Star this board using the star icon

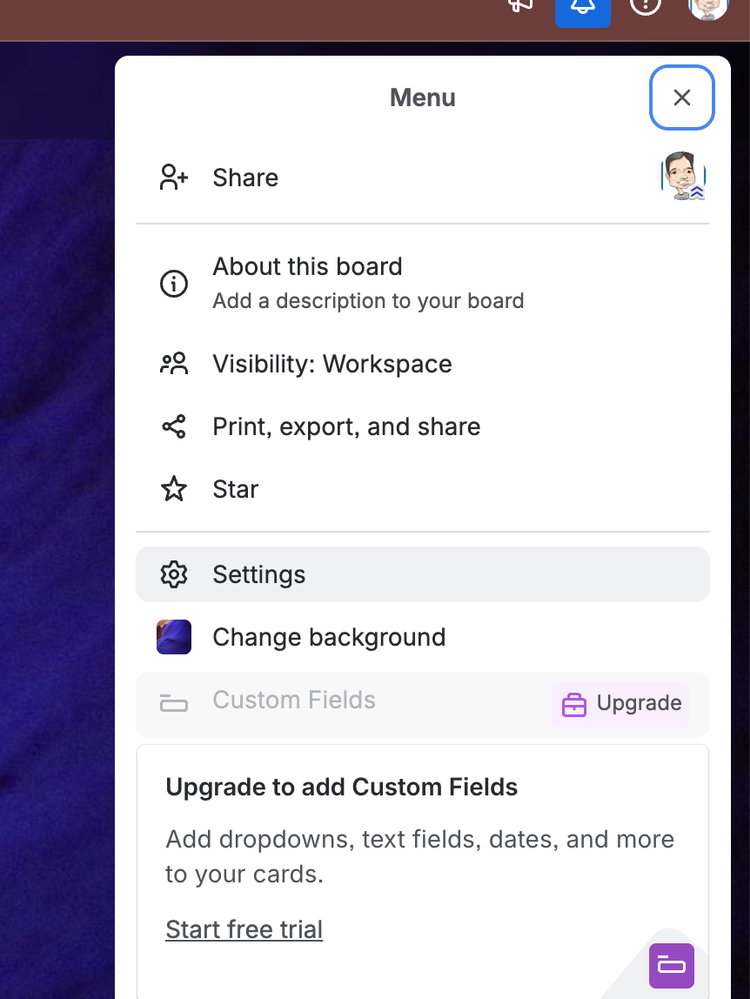coord(173,489)
